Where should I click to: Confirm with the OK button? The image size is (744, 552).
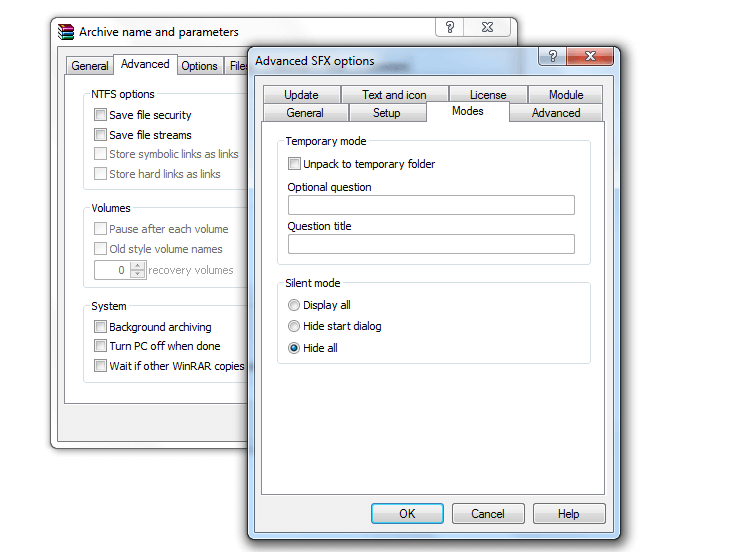point(407,514)
